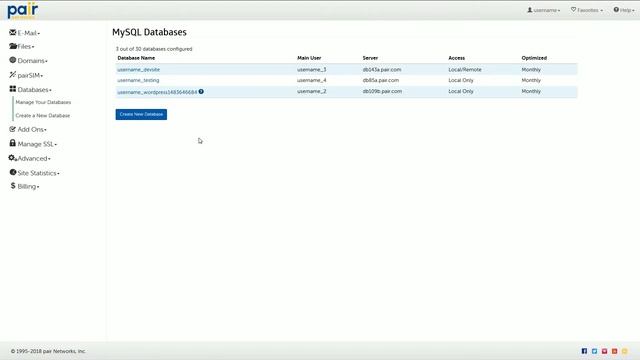
Task: Expand the Domains menu
Action: pos(32,61)
